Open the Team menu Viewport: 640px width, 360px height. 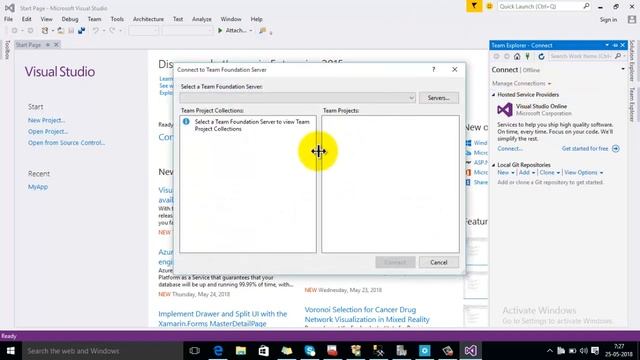94,19
